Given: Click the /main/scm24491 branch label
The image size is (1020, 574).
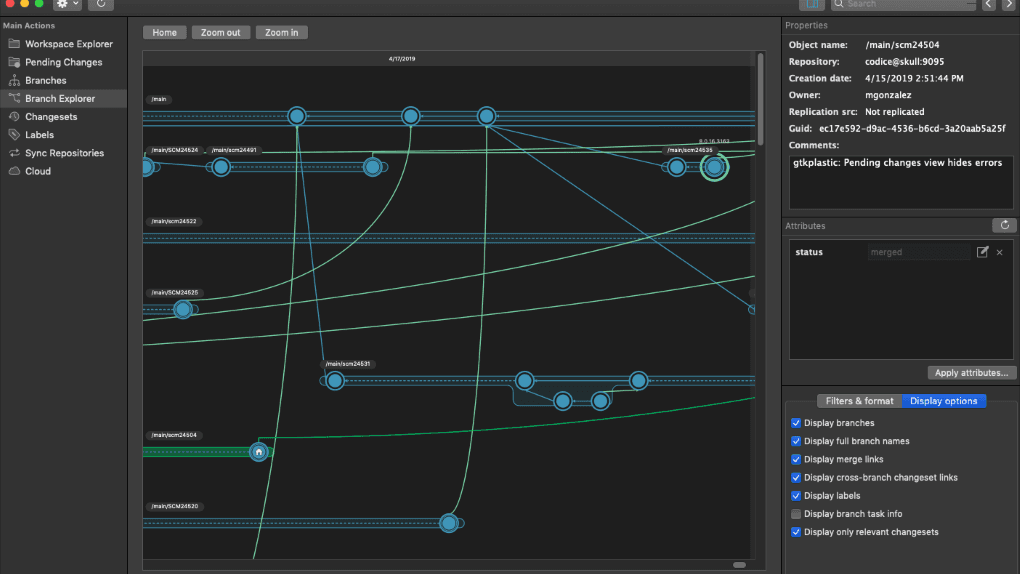Looking at the screenshot, I should (234, 150).
